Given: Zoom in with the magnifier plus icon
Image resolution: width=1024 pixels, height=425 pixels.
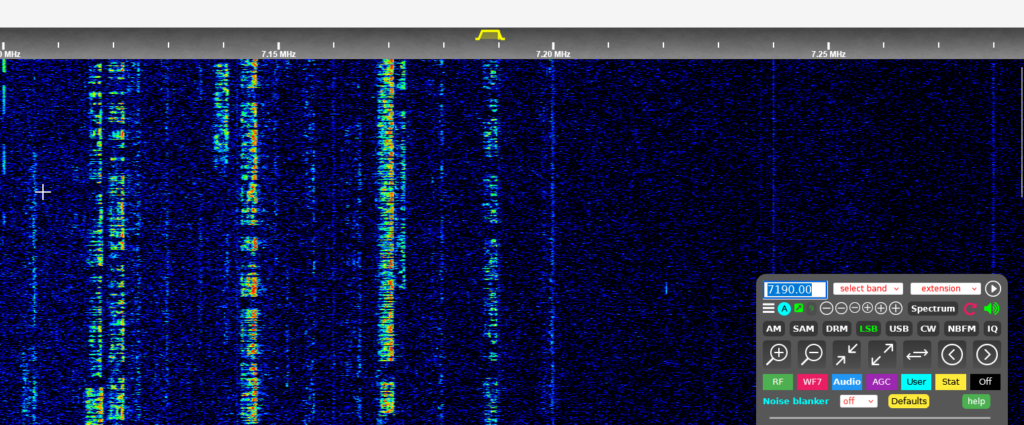Looking at the screenshot, I should (x=777, y=354).
